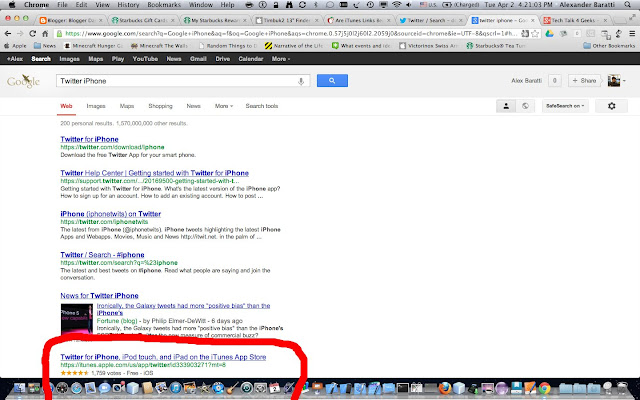This screenshot has width=640, height=400.
Task: Launch Firefox from the Dock
Action: coord(445,387)
